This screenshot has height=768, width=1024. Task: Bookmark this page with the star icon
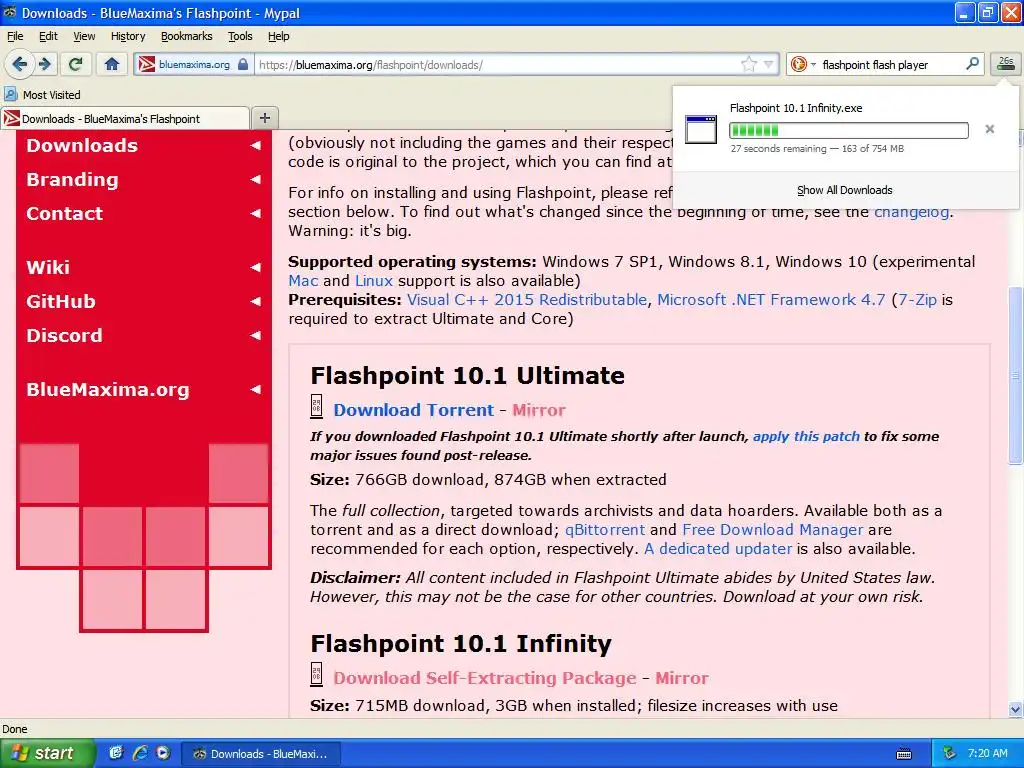[x=749, y=64]
